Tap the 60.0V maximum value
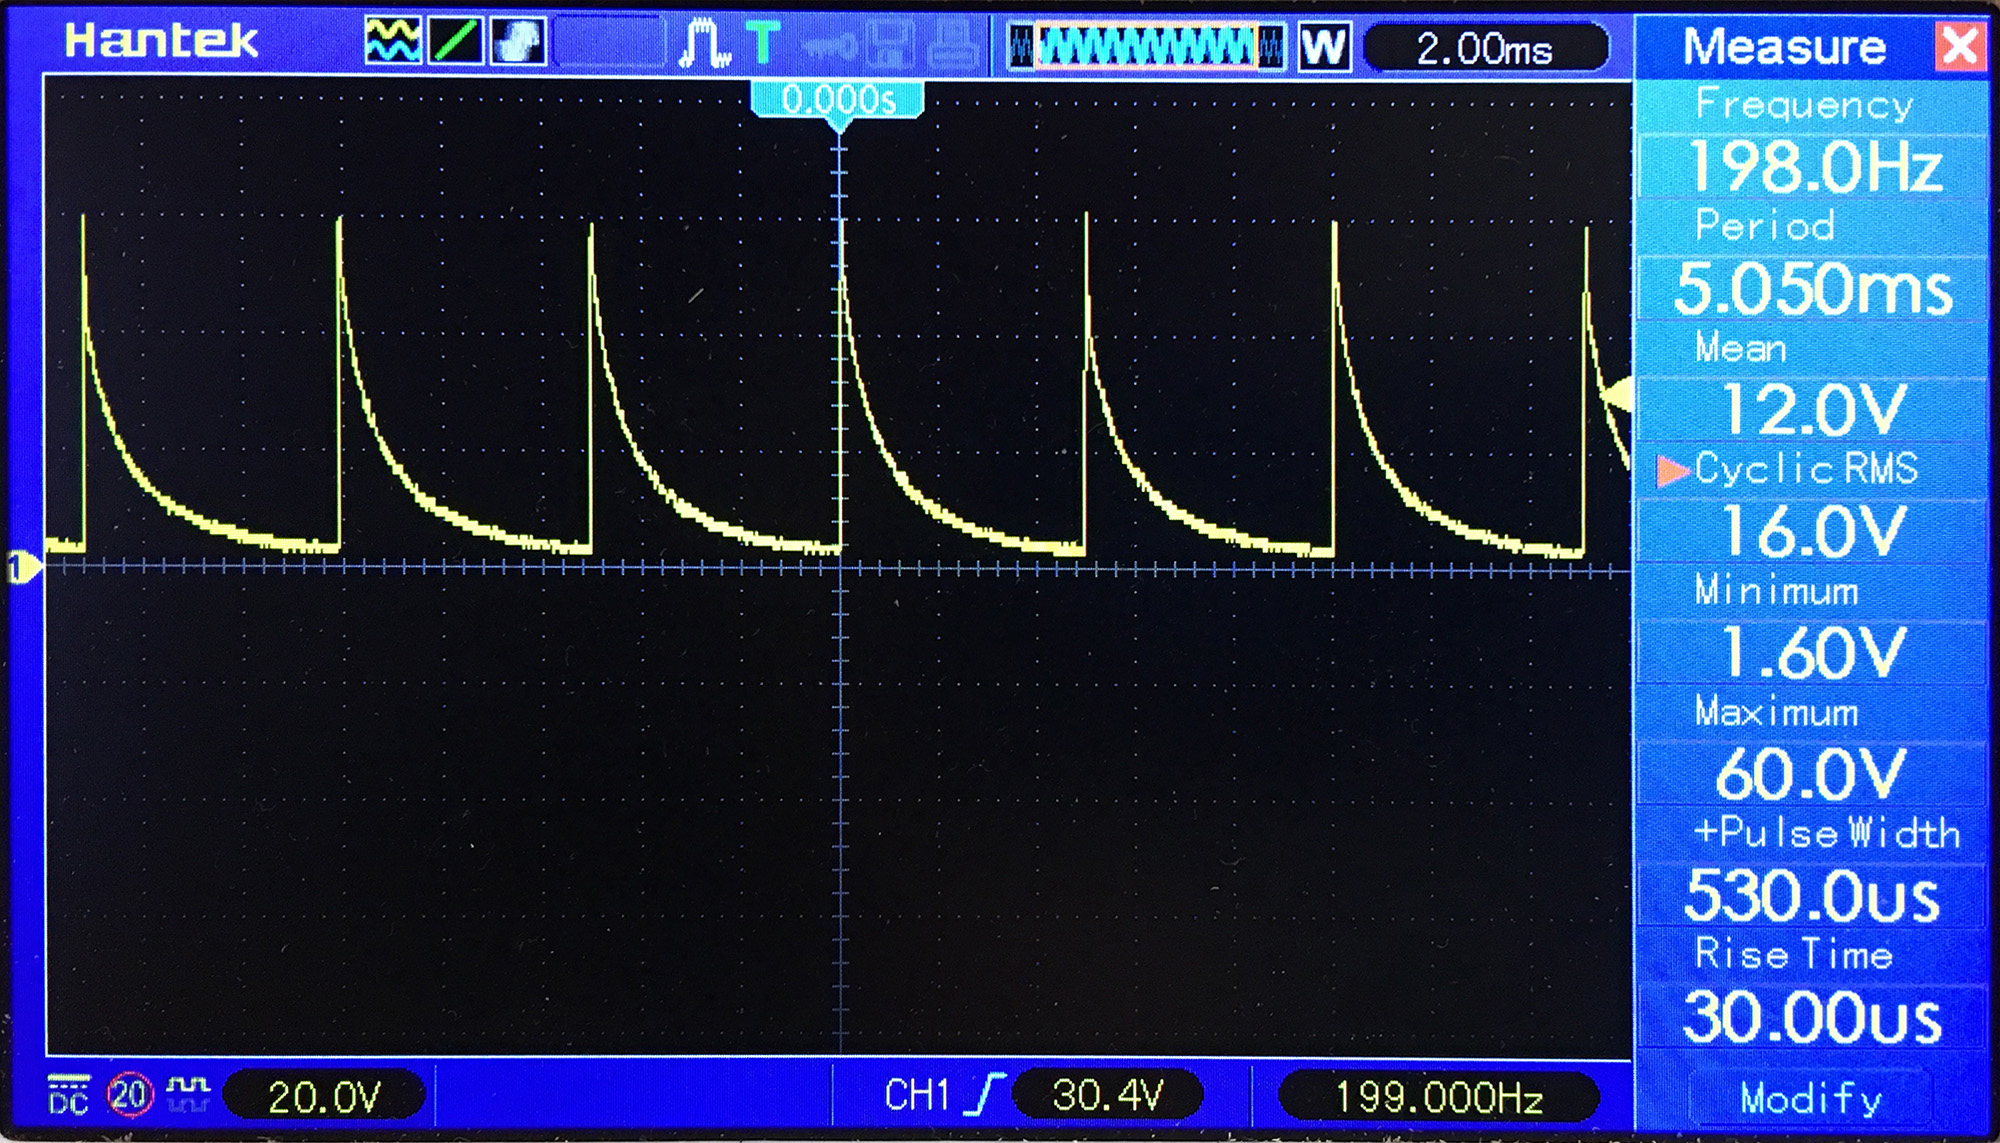 tap(1811, 773)
